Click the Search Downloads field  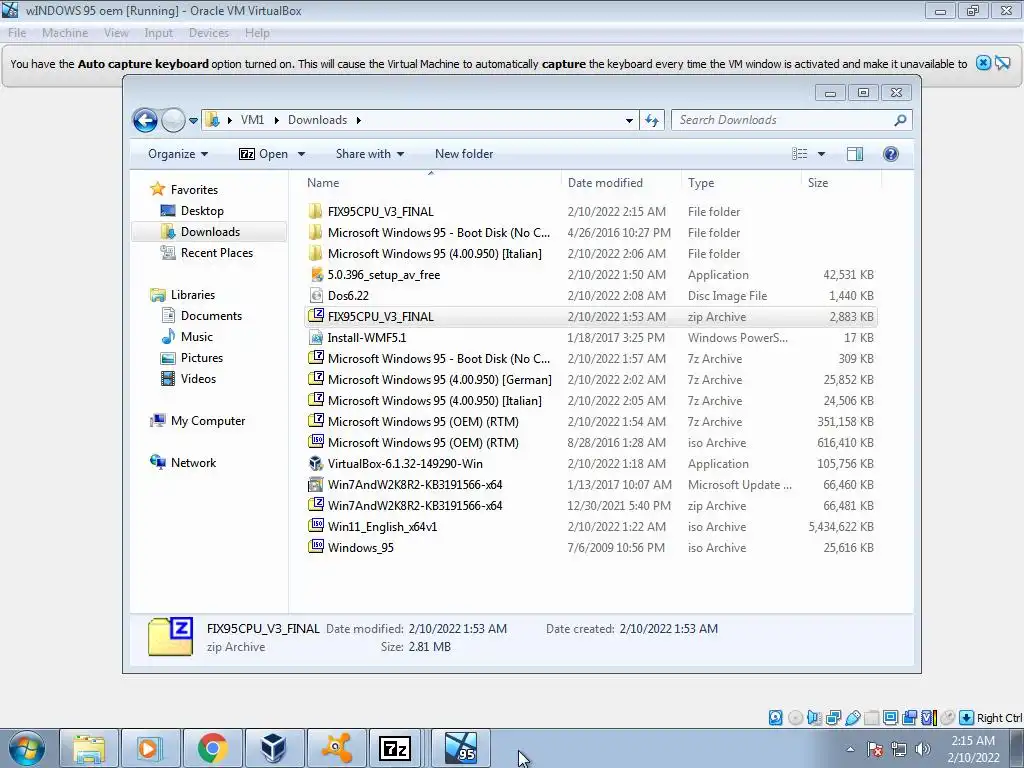click(x=784, y=120)
